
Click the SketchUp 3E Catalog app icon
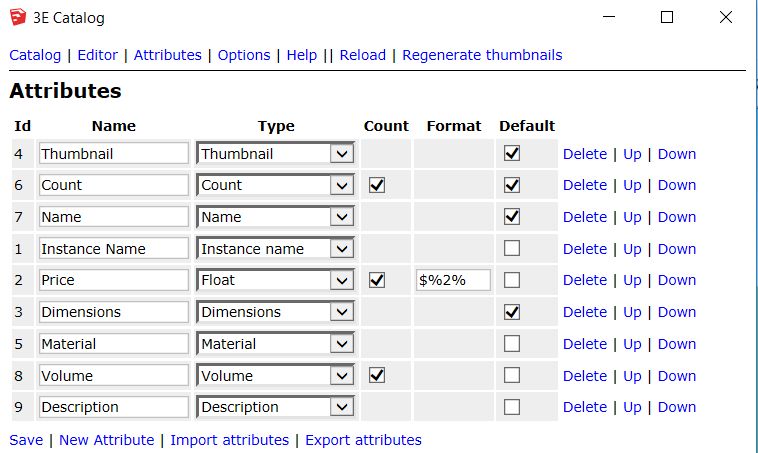[x=18, y=17]
